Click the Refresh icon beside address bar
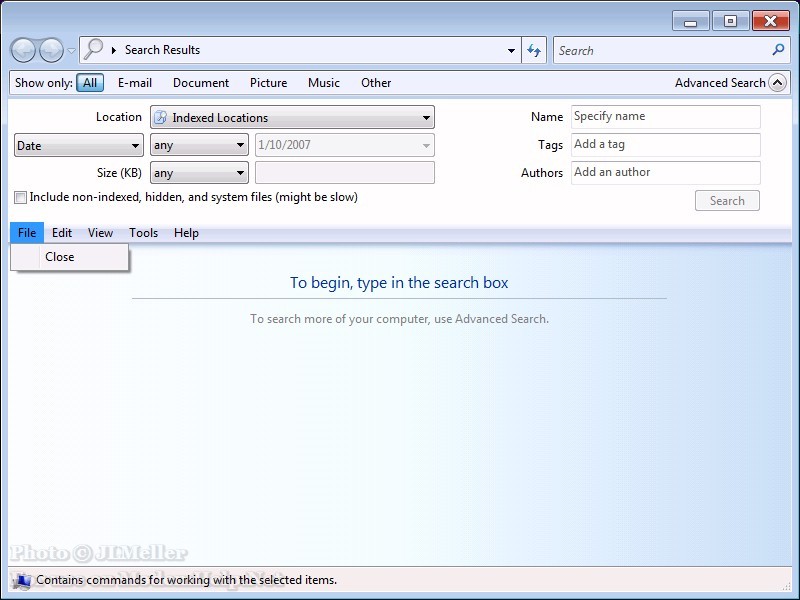 (535, 50)
